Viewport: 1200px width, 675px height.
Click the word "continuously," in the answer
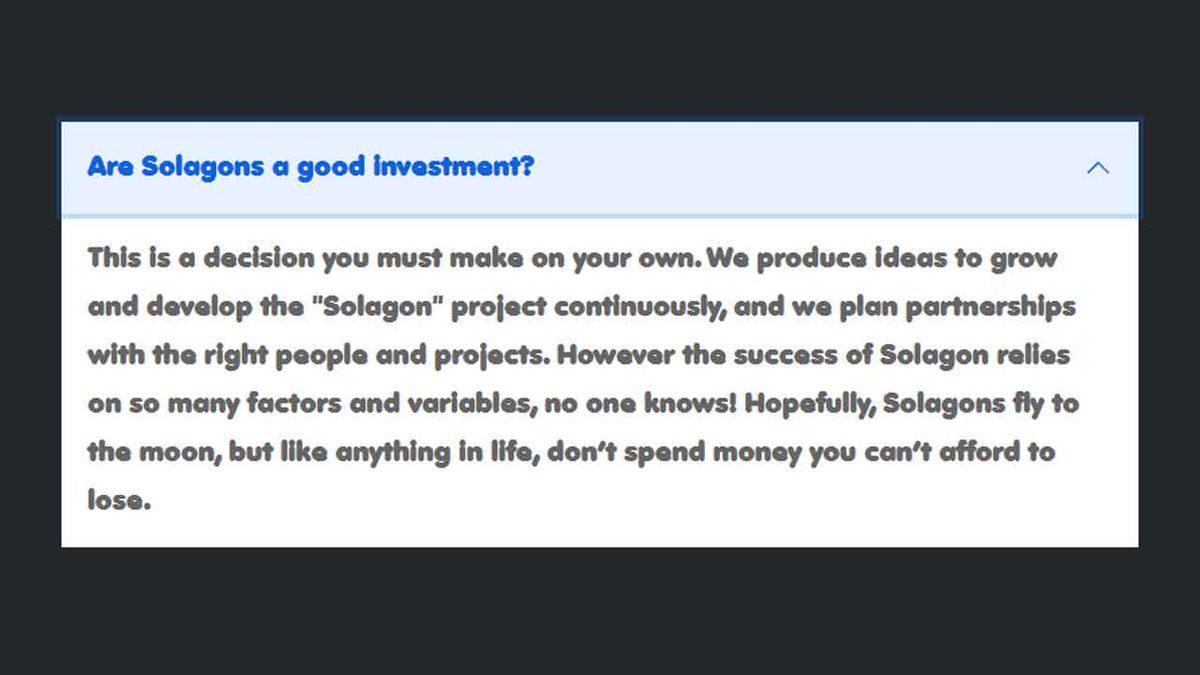pyautogui.click(x=640, y=306)
